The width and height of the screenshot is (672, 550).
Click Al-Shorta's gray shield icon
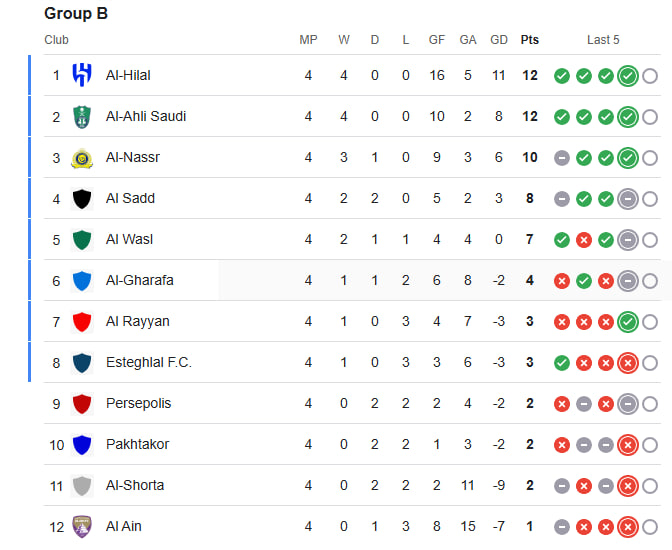click(x=82, y=486)
